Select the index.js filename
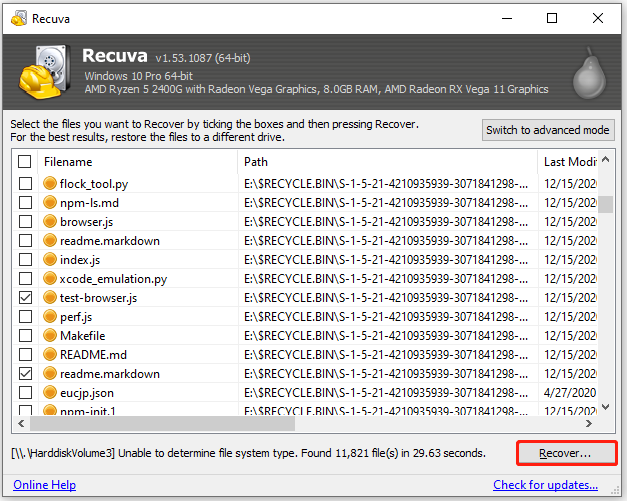The width and height of the screenshot is (627, 501). pos(80,260)
